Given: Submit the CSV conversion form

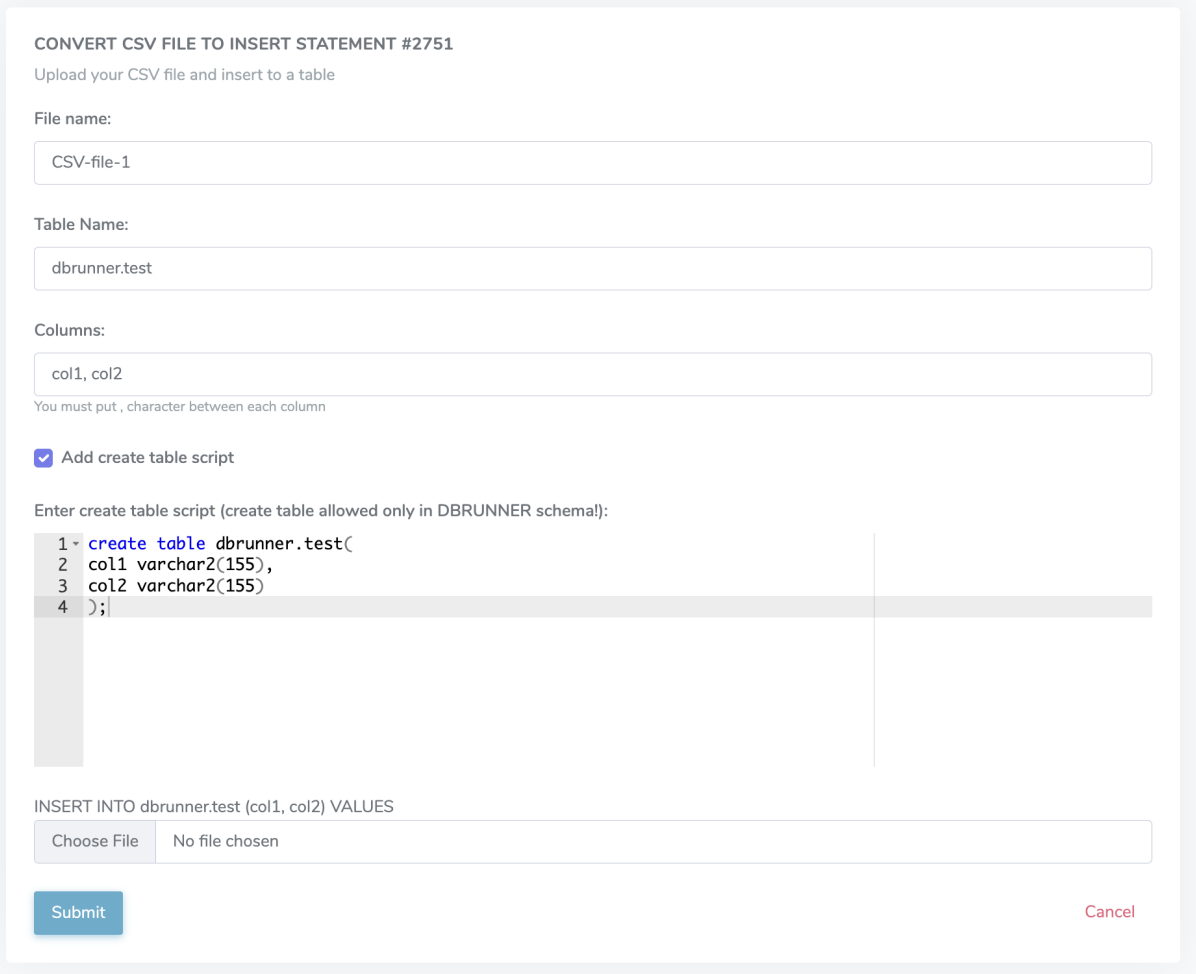Looking at the screenshot, I should 78,912.
